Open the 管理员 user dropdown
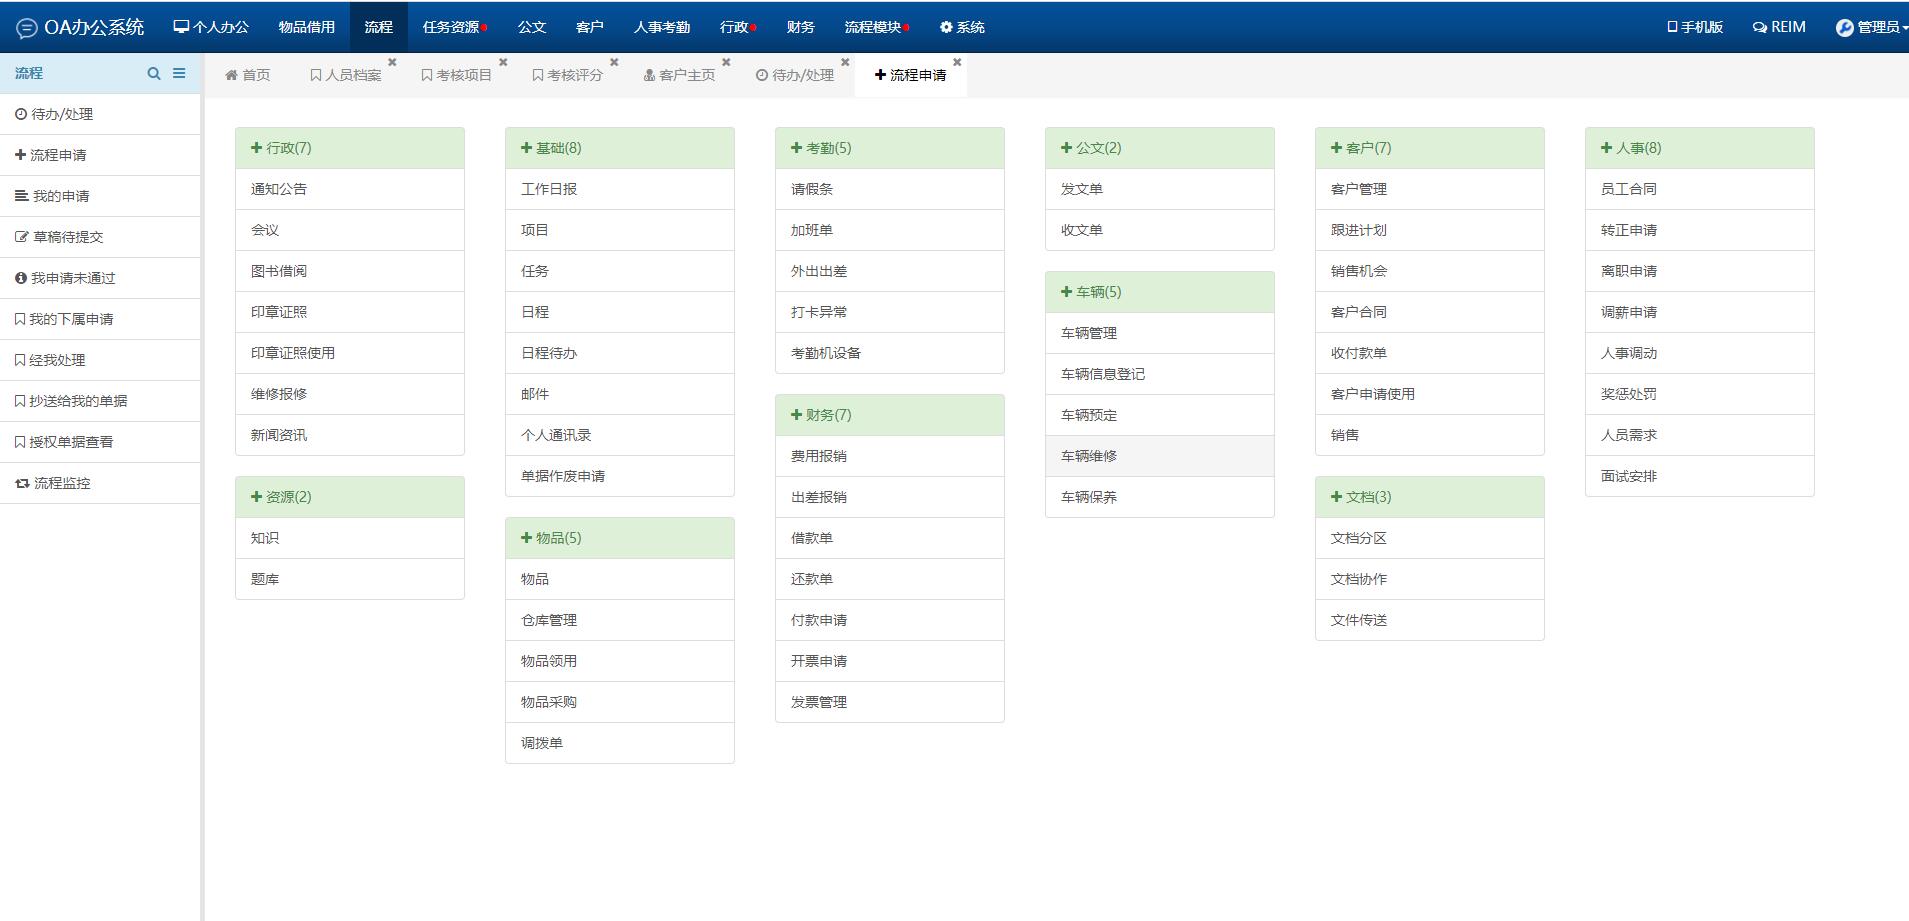This screenshot has width=1909, height=921. pyautogui.click(x=1871, y=27)
